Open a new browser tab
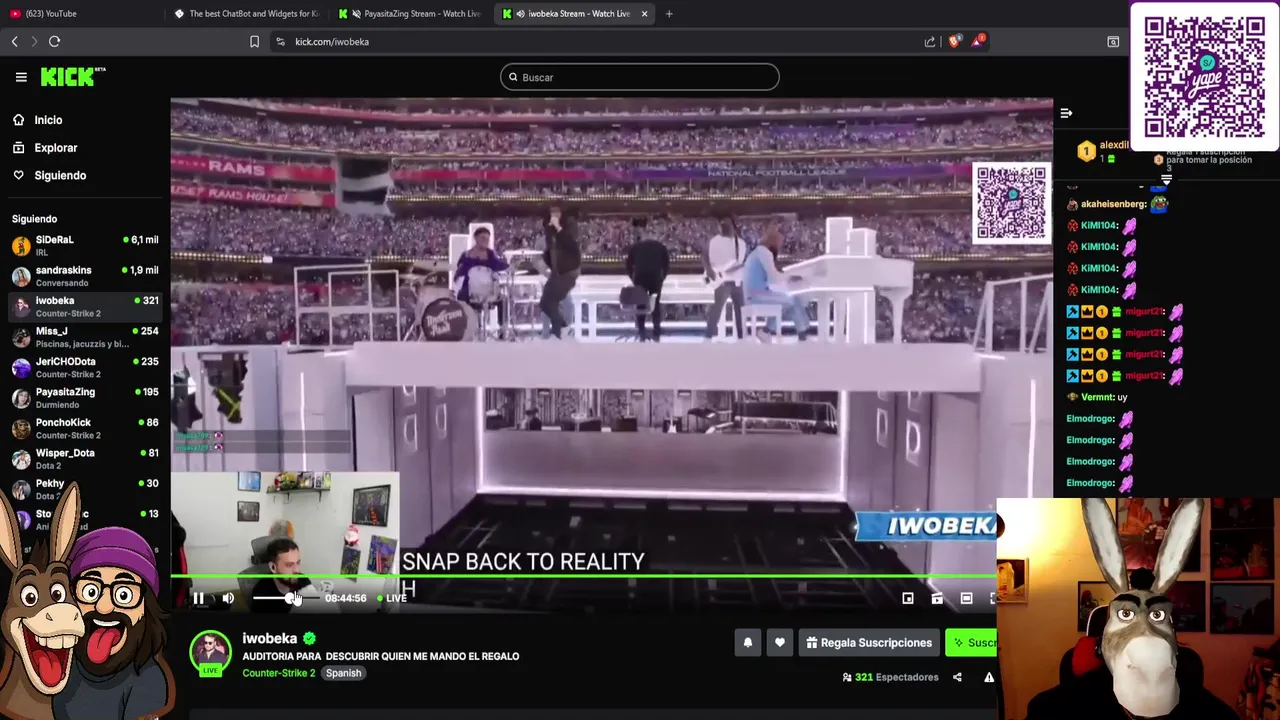 tap(669, 14)
